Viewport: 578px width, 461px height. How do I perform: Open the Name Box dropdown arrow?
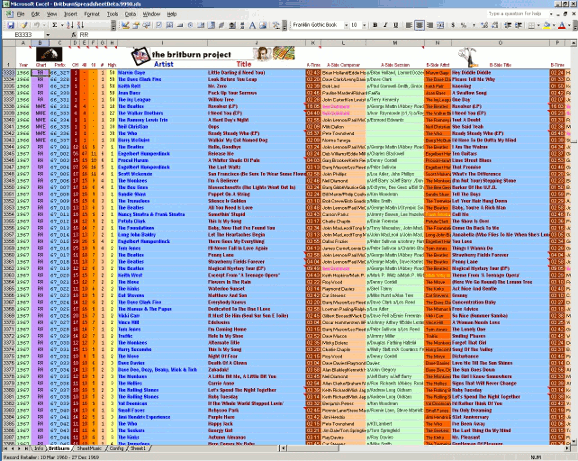click(48, 34)
